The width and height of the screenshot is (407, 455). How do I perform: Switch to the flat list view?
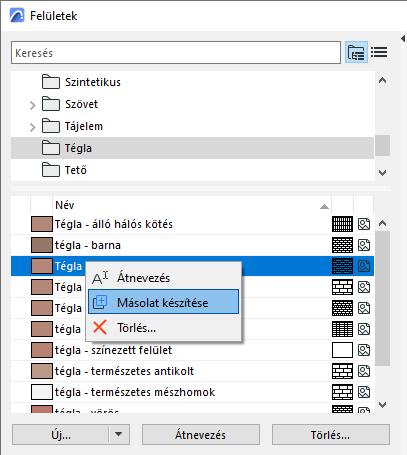tap(379, 52)
